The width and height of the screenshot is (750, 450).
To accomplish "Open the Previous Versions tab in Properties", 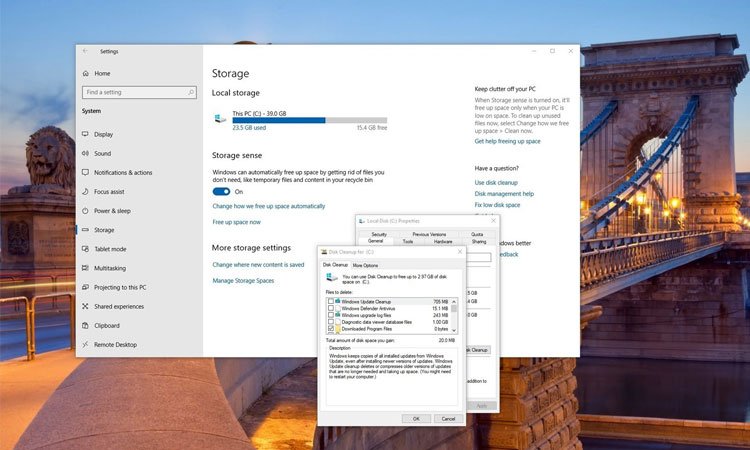I will coord(429,234).
